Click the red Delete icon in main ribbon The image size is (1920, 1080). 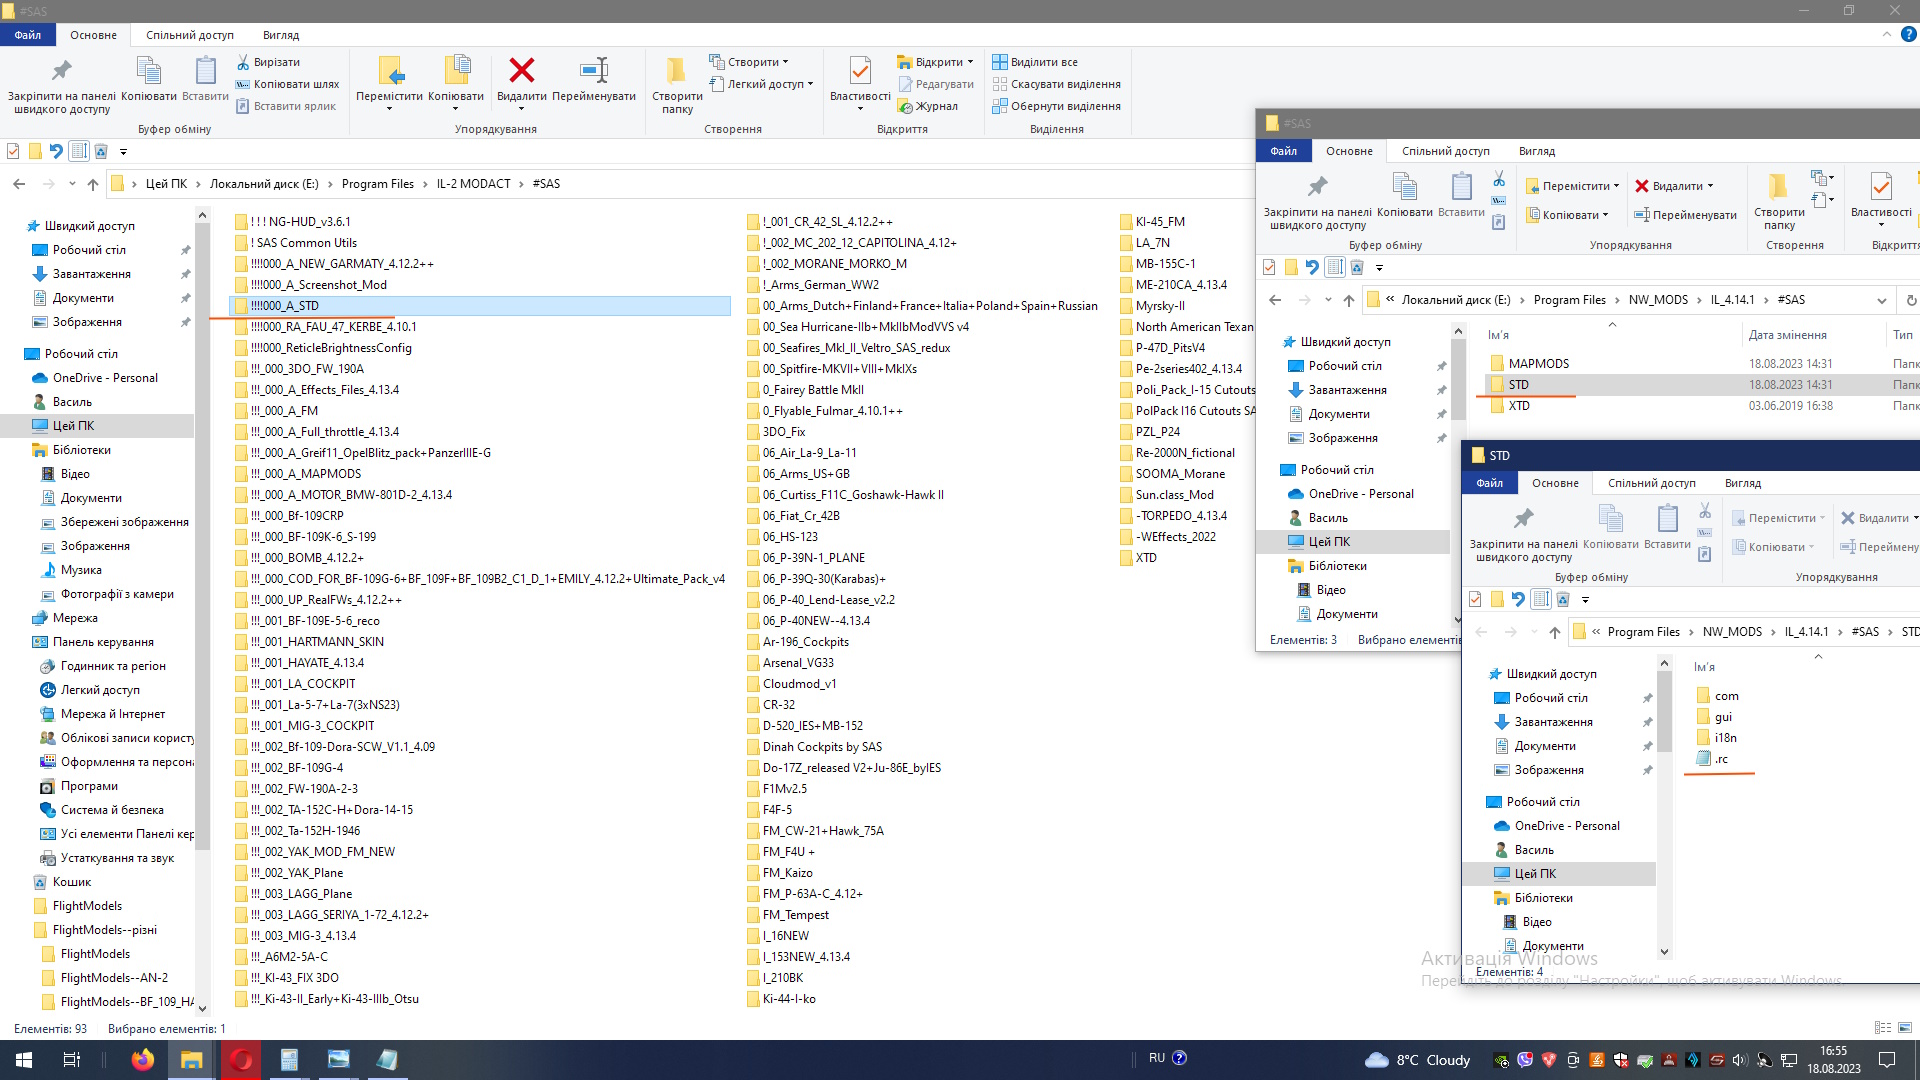[521, 71]
